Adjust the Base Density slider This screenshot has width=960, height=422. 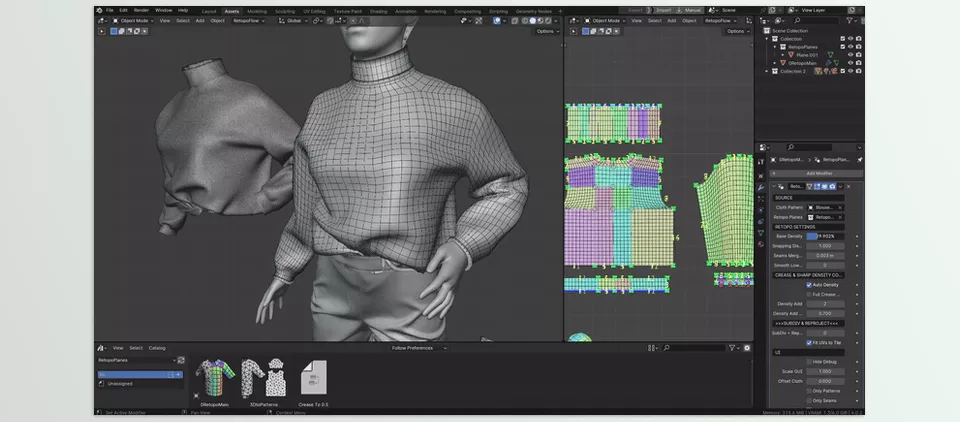pyautogui.click(x=825, y=236)
